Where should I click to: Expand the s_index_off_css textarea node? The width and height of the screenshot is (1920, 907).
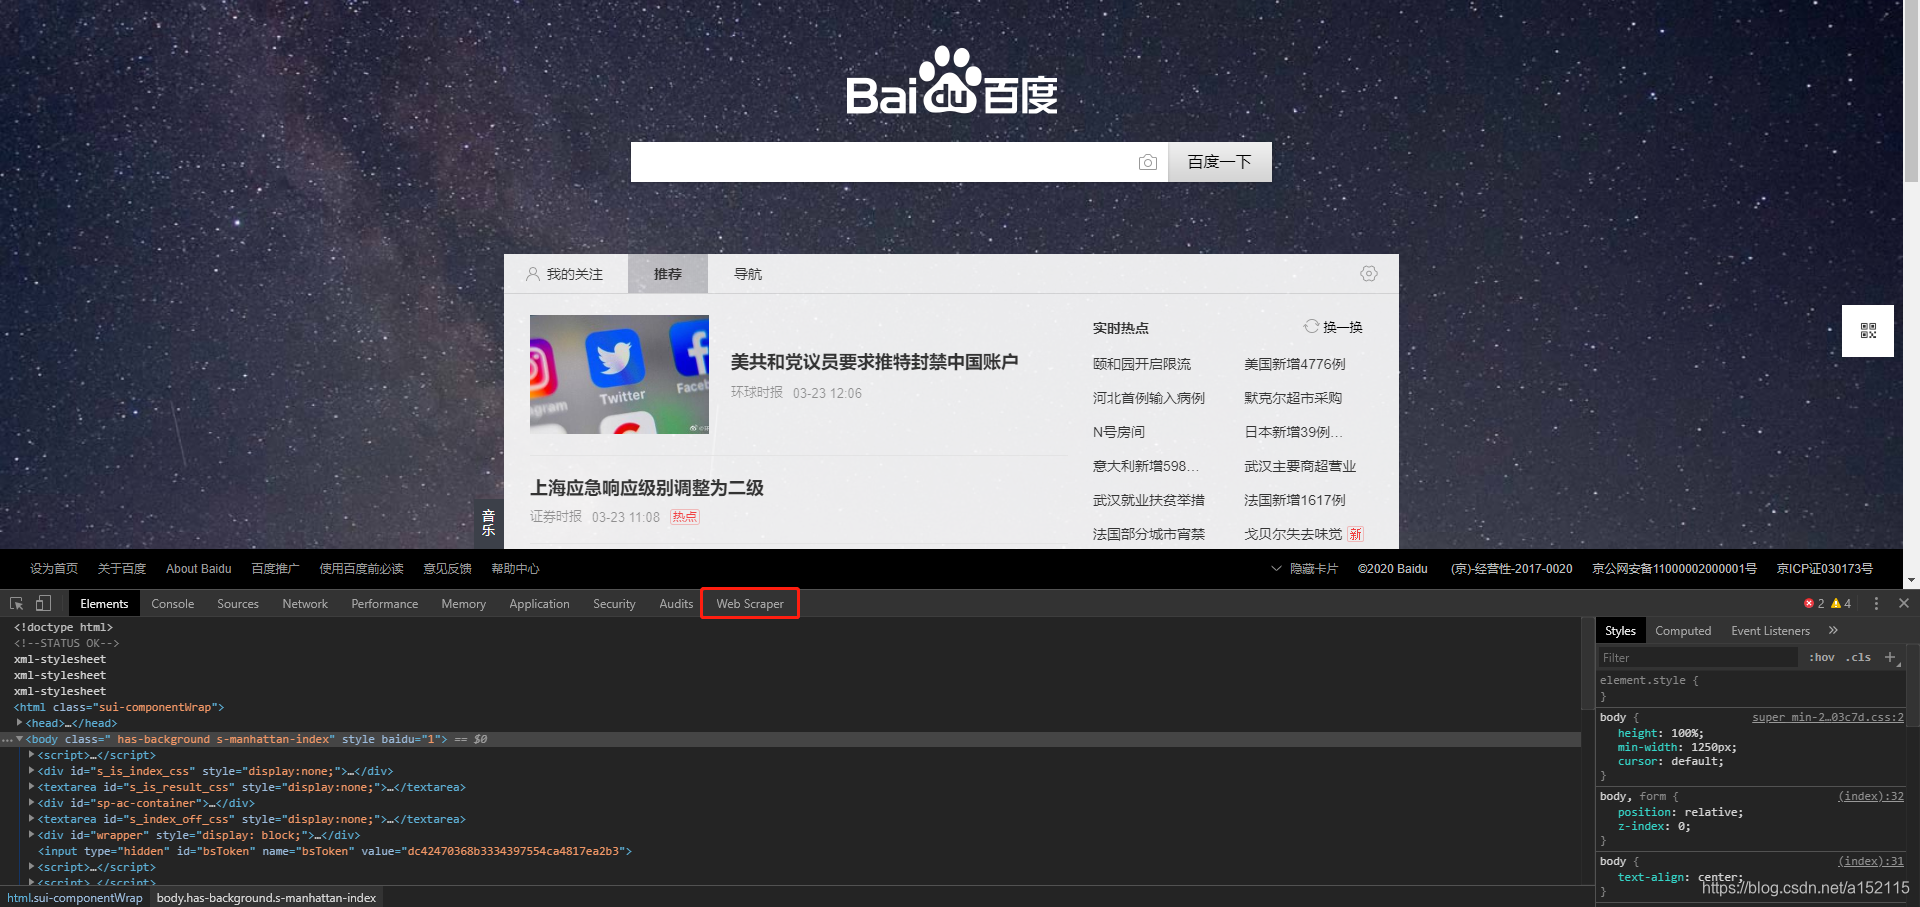point(31,819)
